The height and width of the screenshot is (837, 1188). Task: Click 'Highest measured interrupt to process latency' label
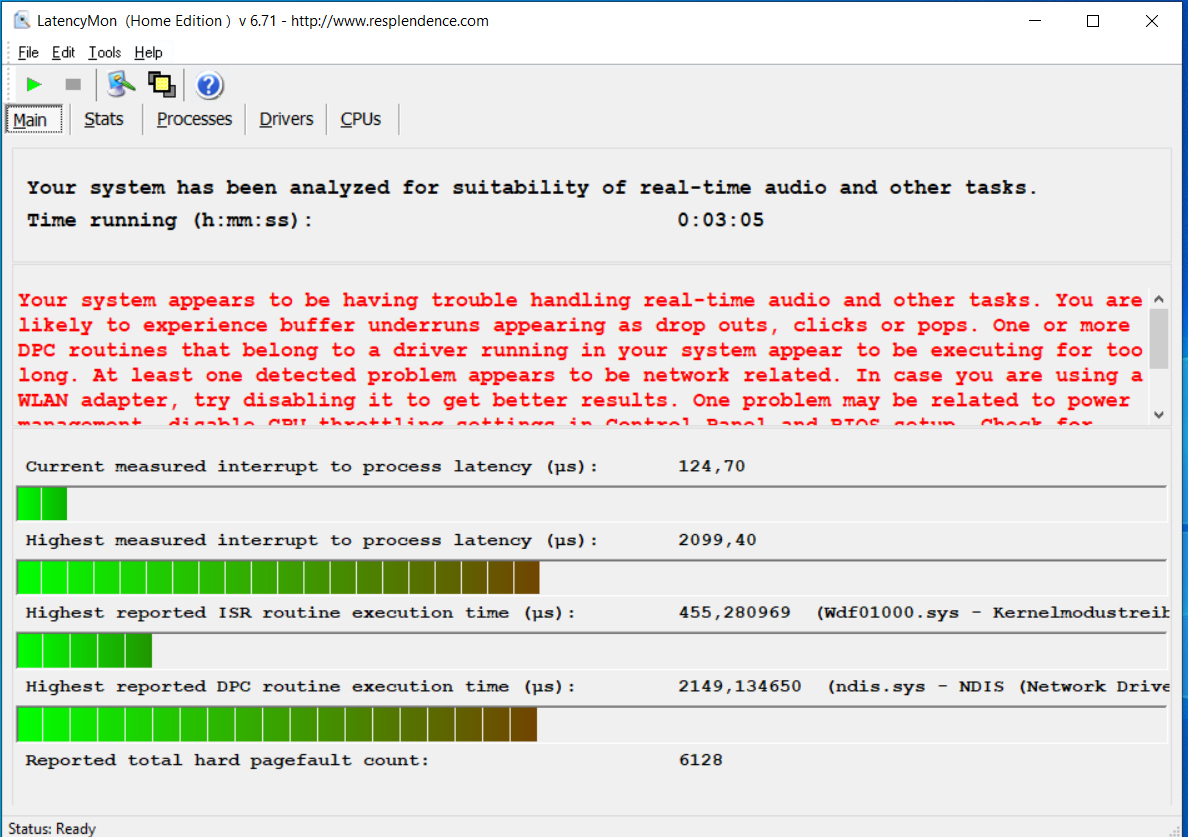click(311, 540)
